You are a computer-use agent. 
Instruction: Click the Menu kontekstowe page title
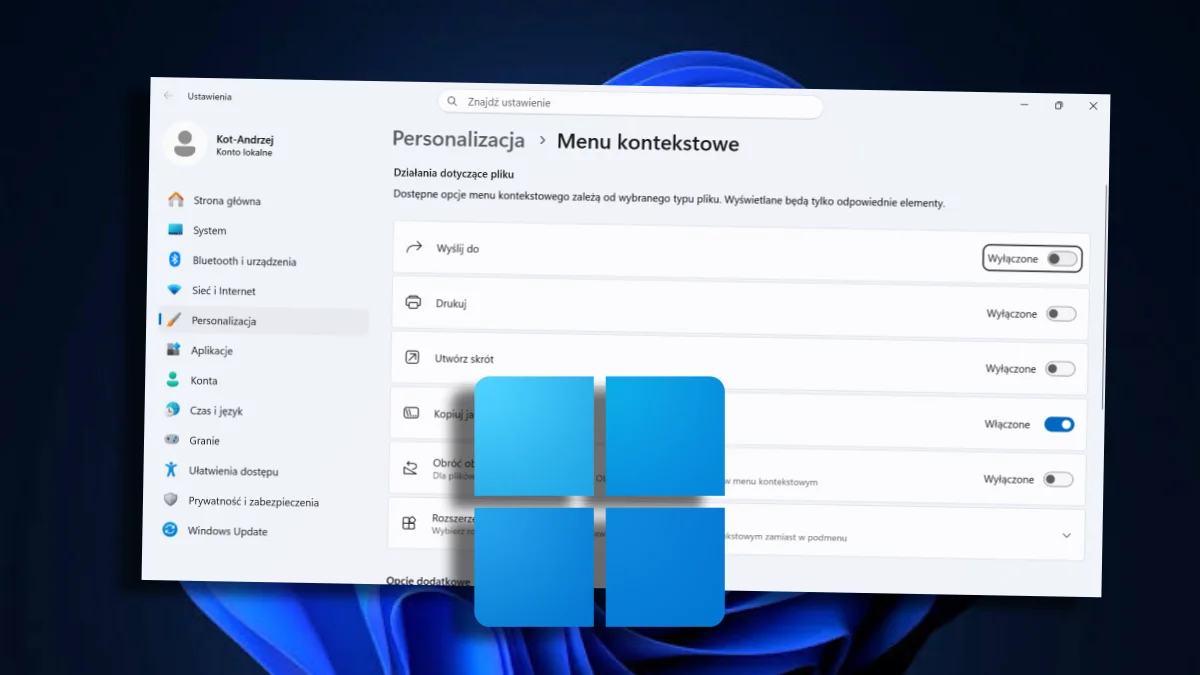[648, 143]
